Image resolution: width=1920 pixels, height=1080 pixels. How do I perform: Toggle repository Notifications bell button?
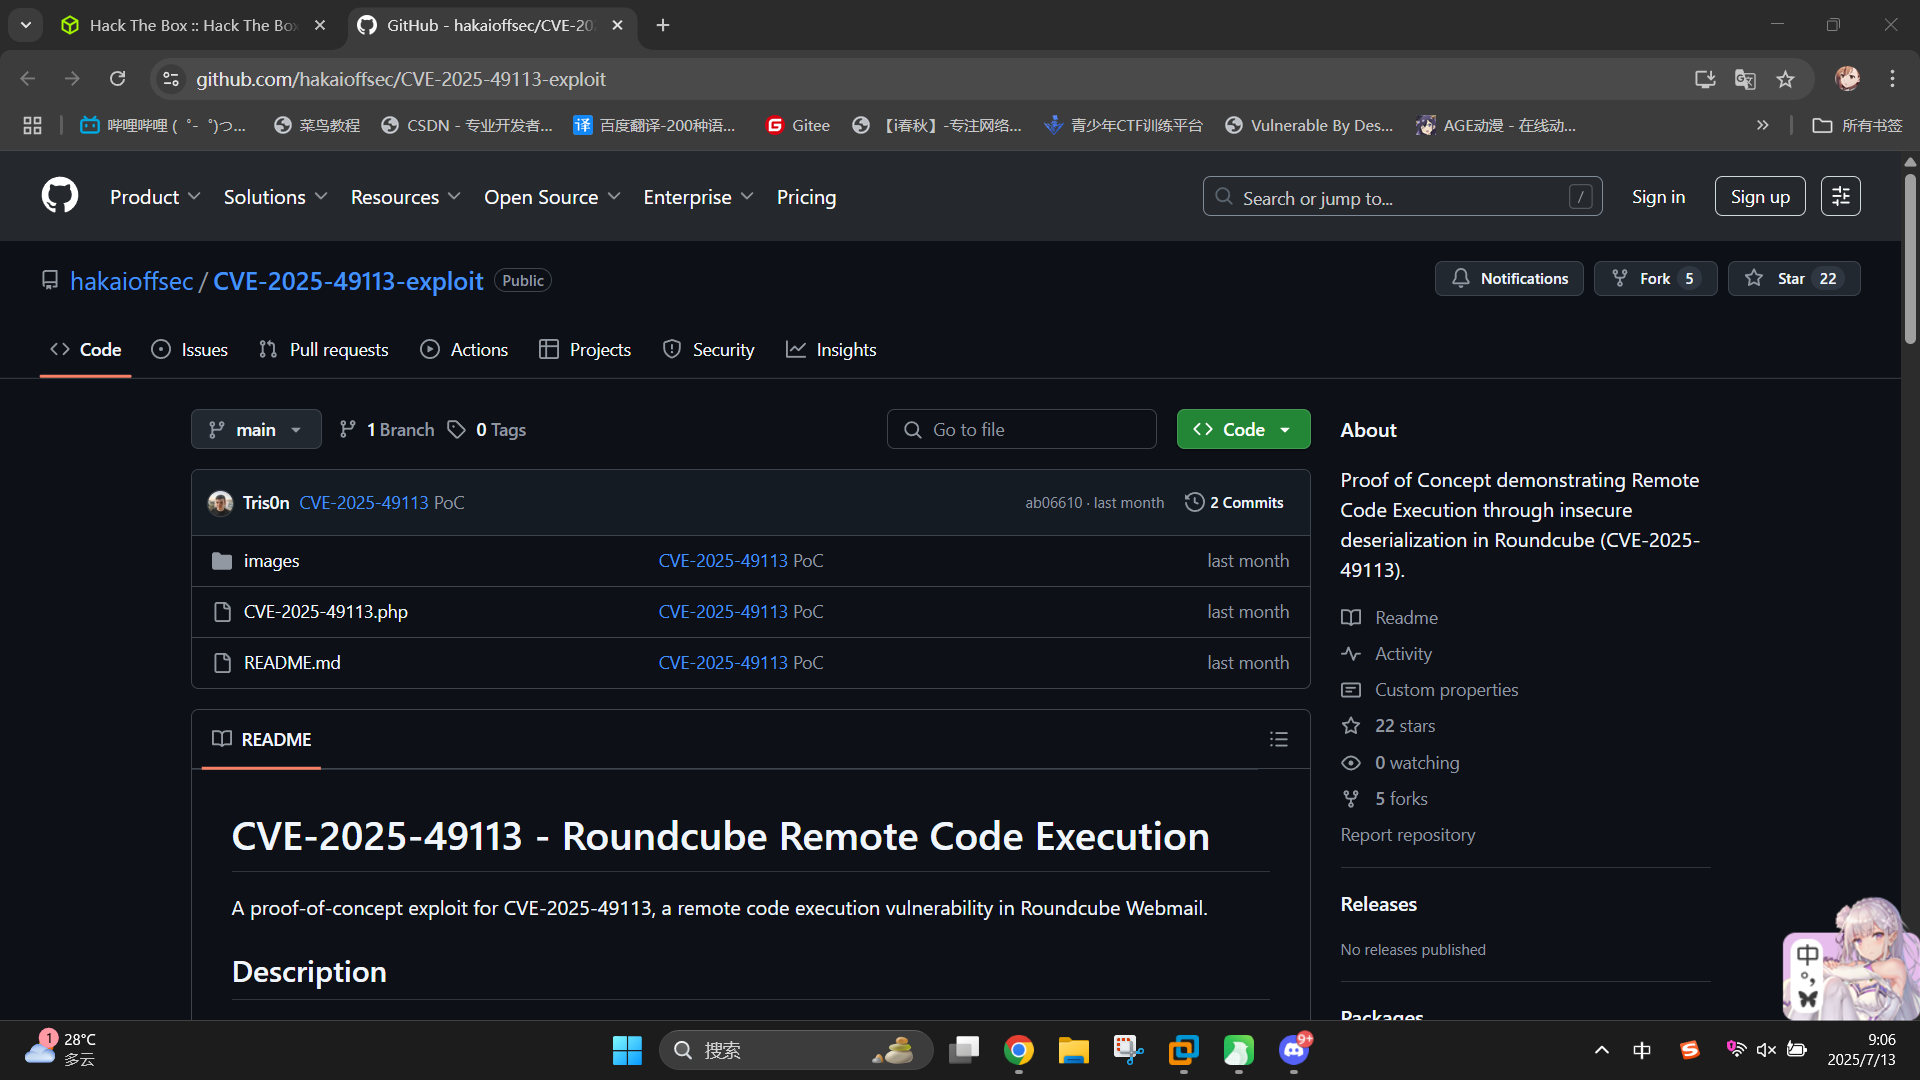point(1509,279)
